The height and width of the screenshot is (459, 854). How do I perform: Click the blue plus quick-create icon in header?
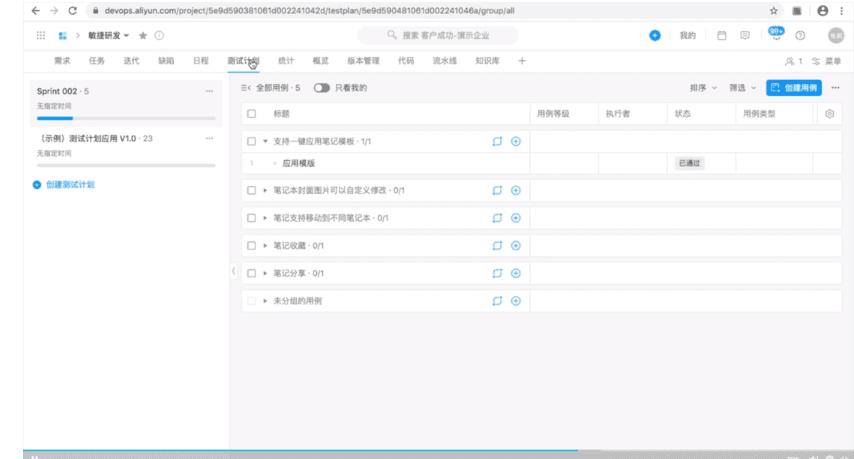click(x=655, y=35)
